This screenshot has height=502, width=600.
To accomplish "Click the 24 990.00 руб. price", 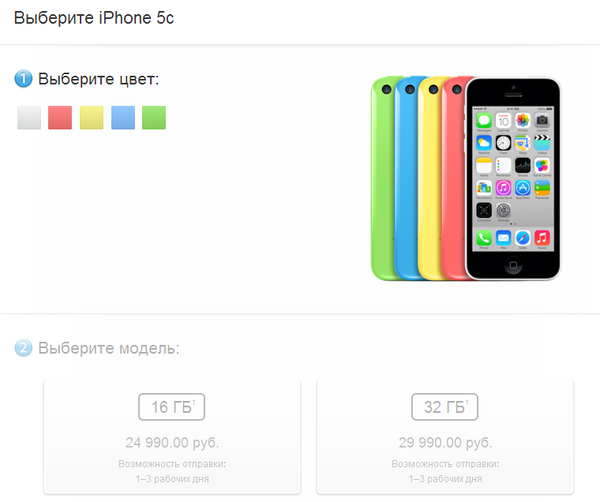I will [x=172, y=443].
